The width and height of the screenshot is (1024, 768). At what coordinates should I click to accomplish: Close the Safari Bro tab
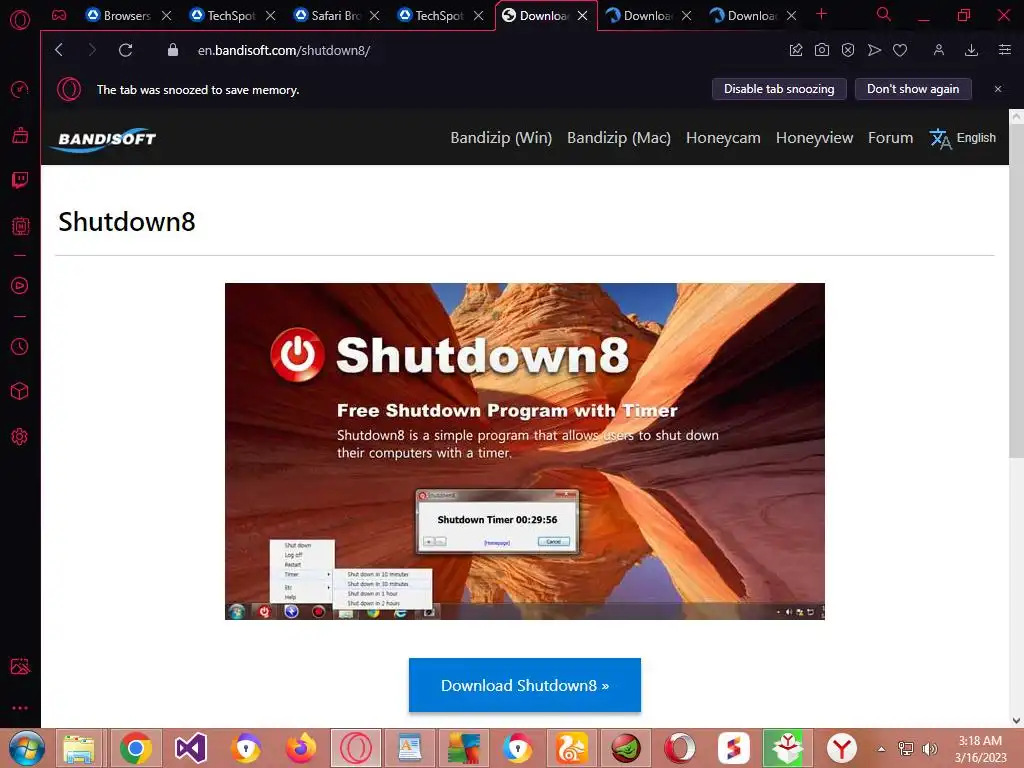(x=374, y=15)
